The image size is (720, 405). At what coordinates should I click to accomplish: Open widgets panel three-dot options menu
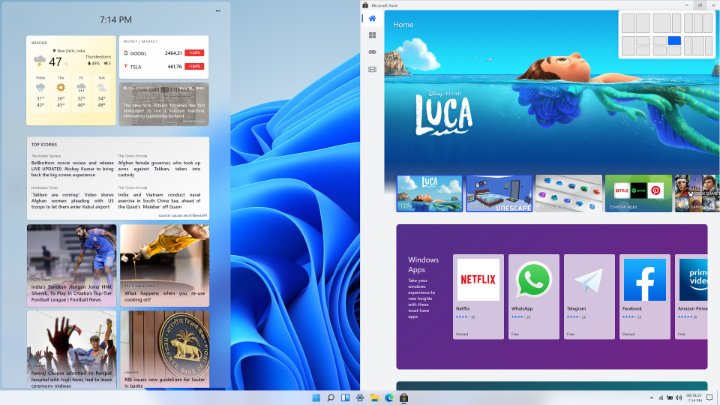tap(218, 11)
